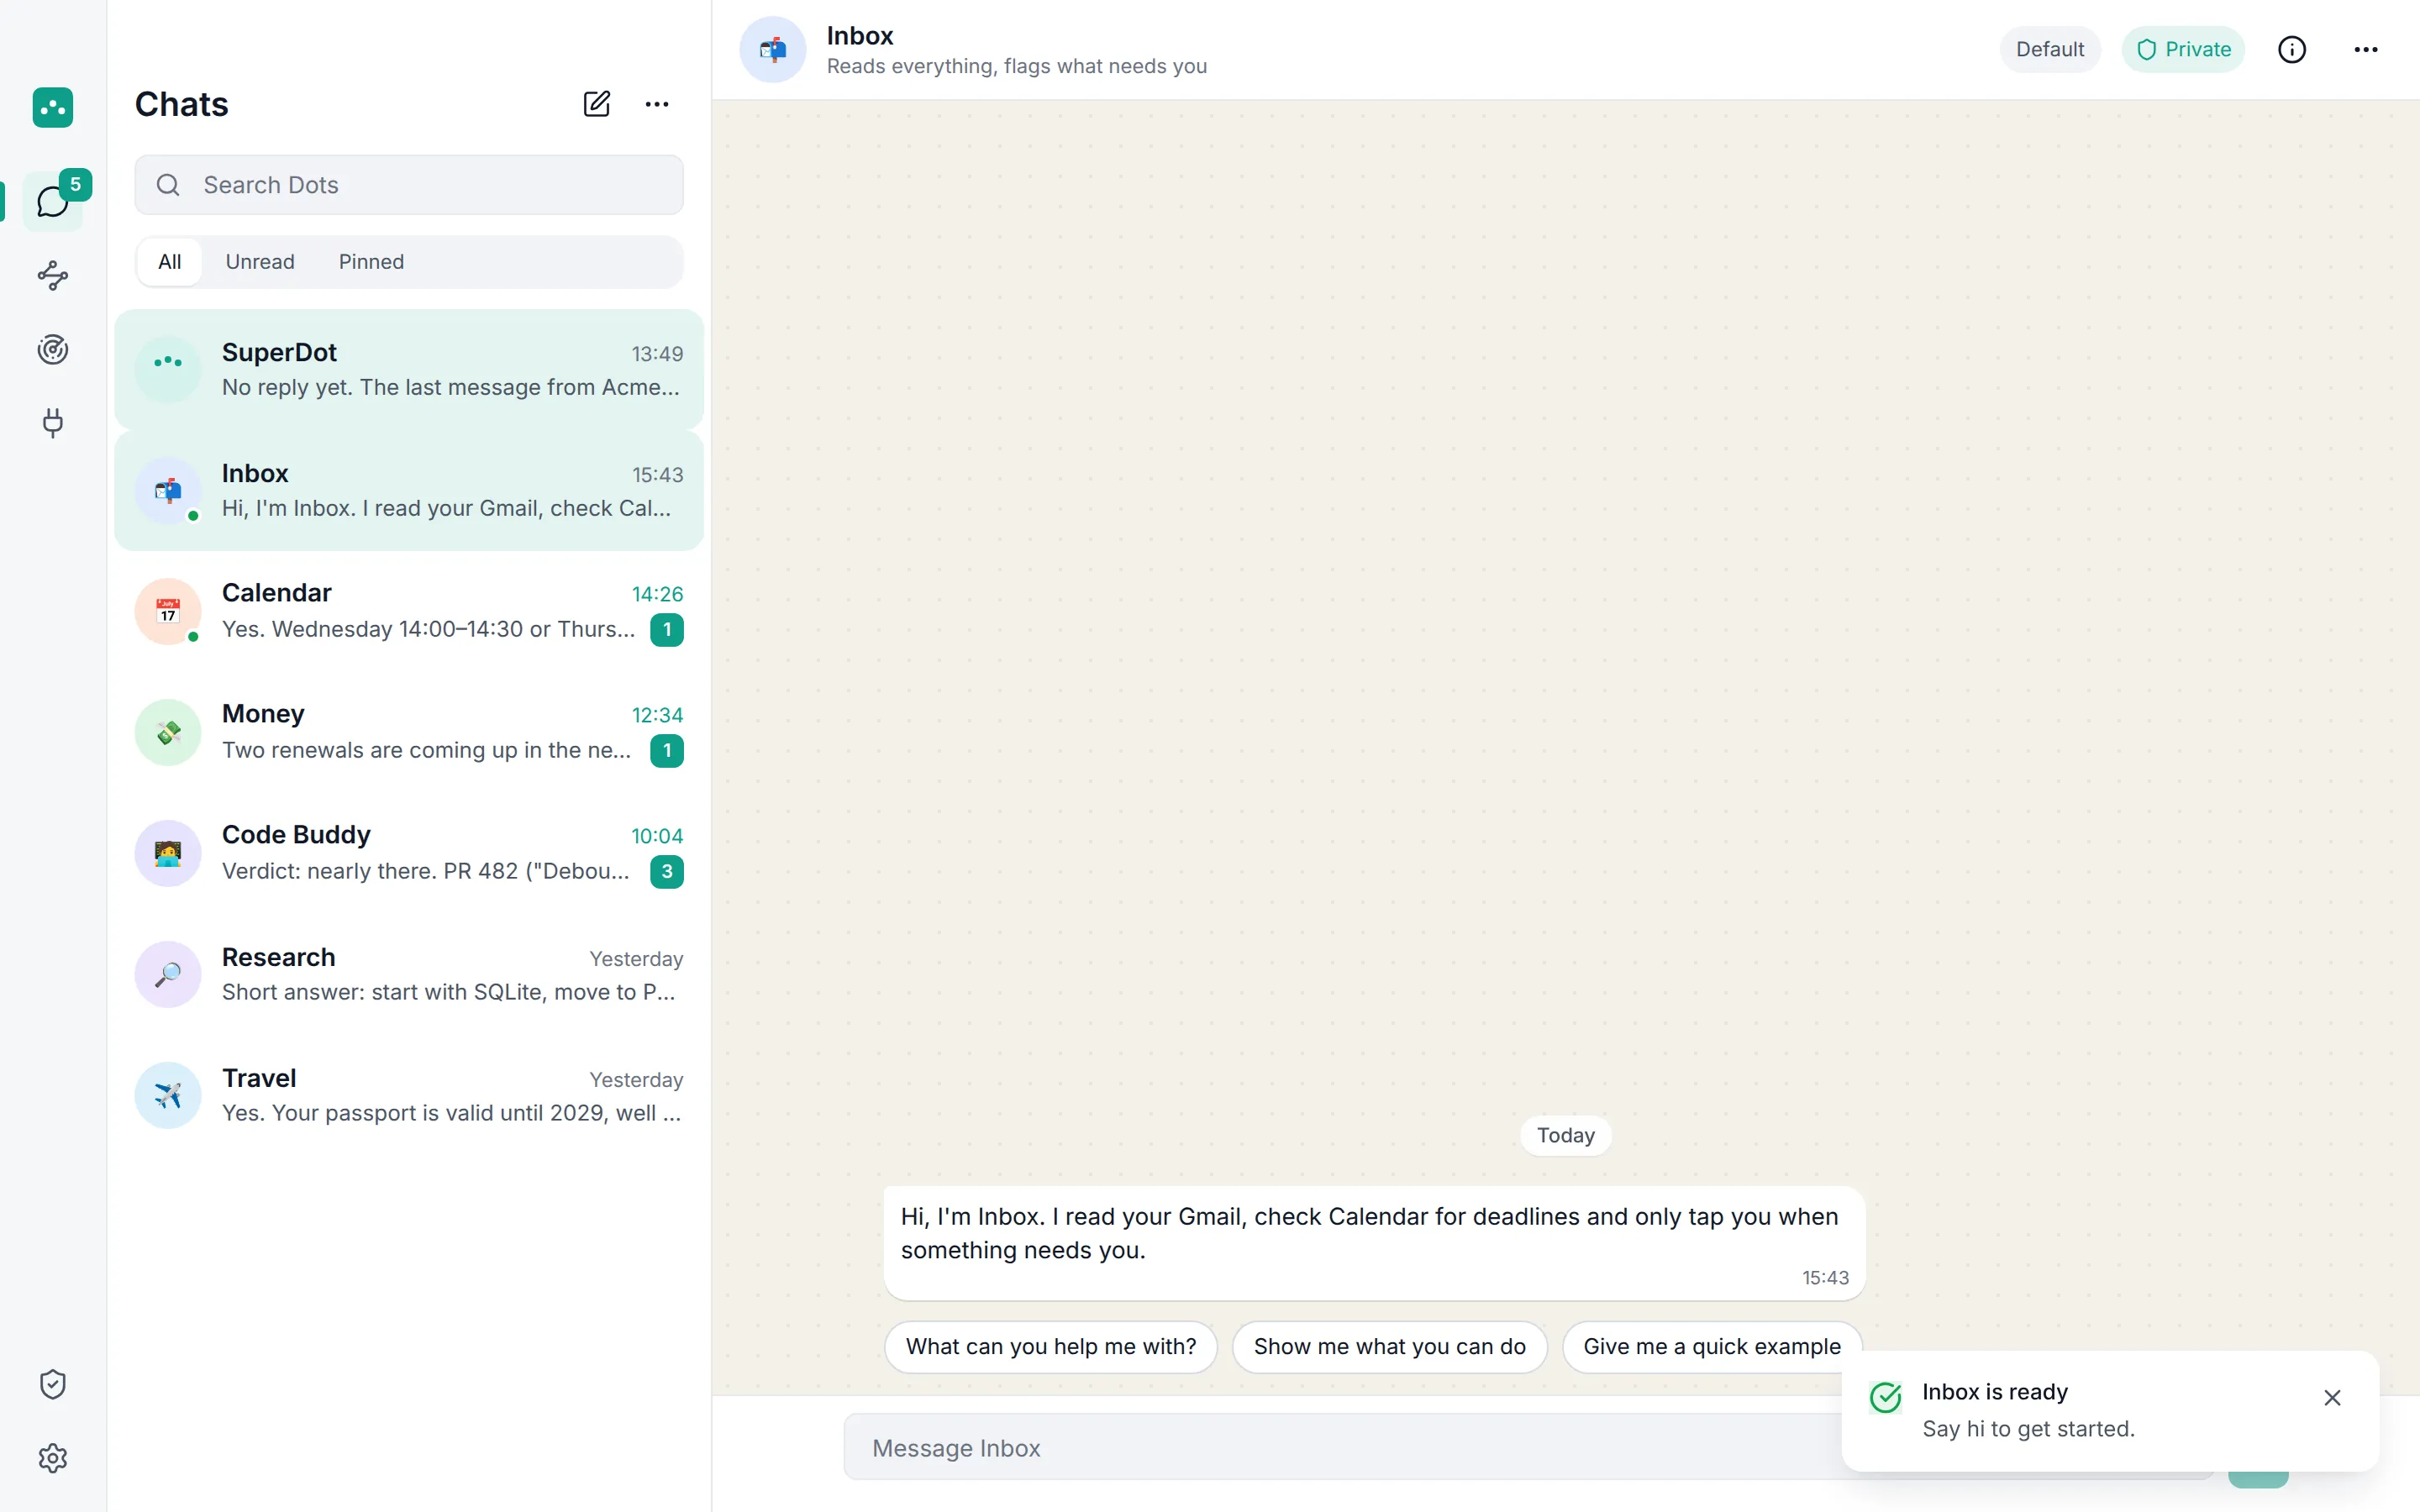Open the Default model selector chip
Viewport: 2420px width, 1512px height.
2050,49
